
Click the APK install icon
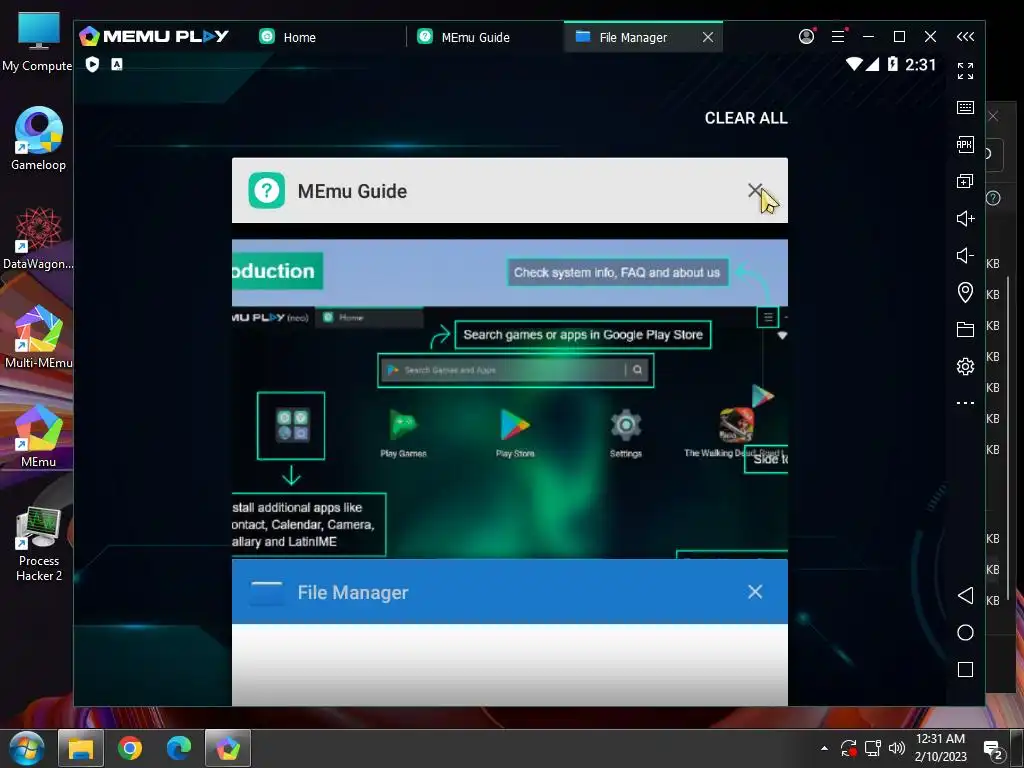tap(965, 144)
